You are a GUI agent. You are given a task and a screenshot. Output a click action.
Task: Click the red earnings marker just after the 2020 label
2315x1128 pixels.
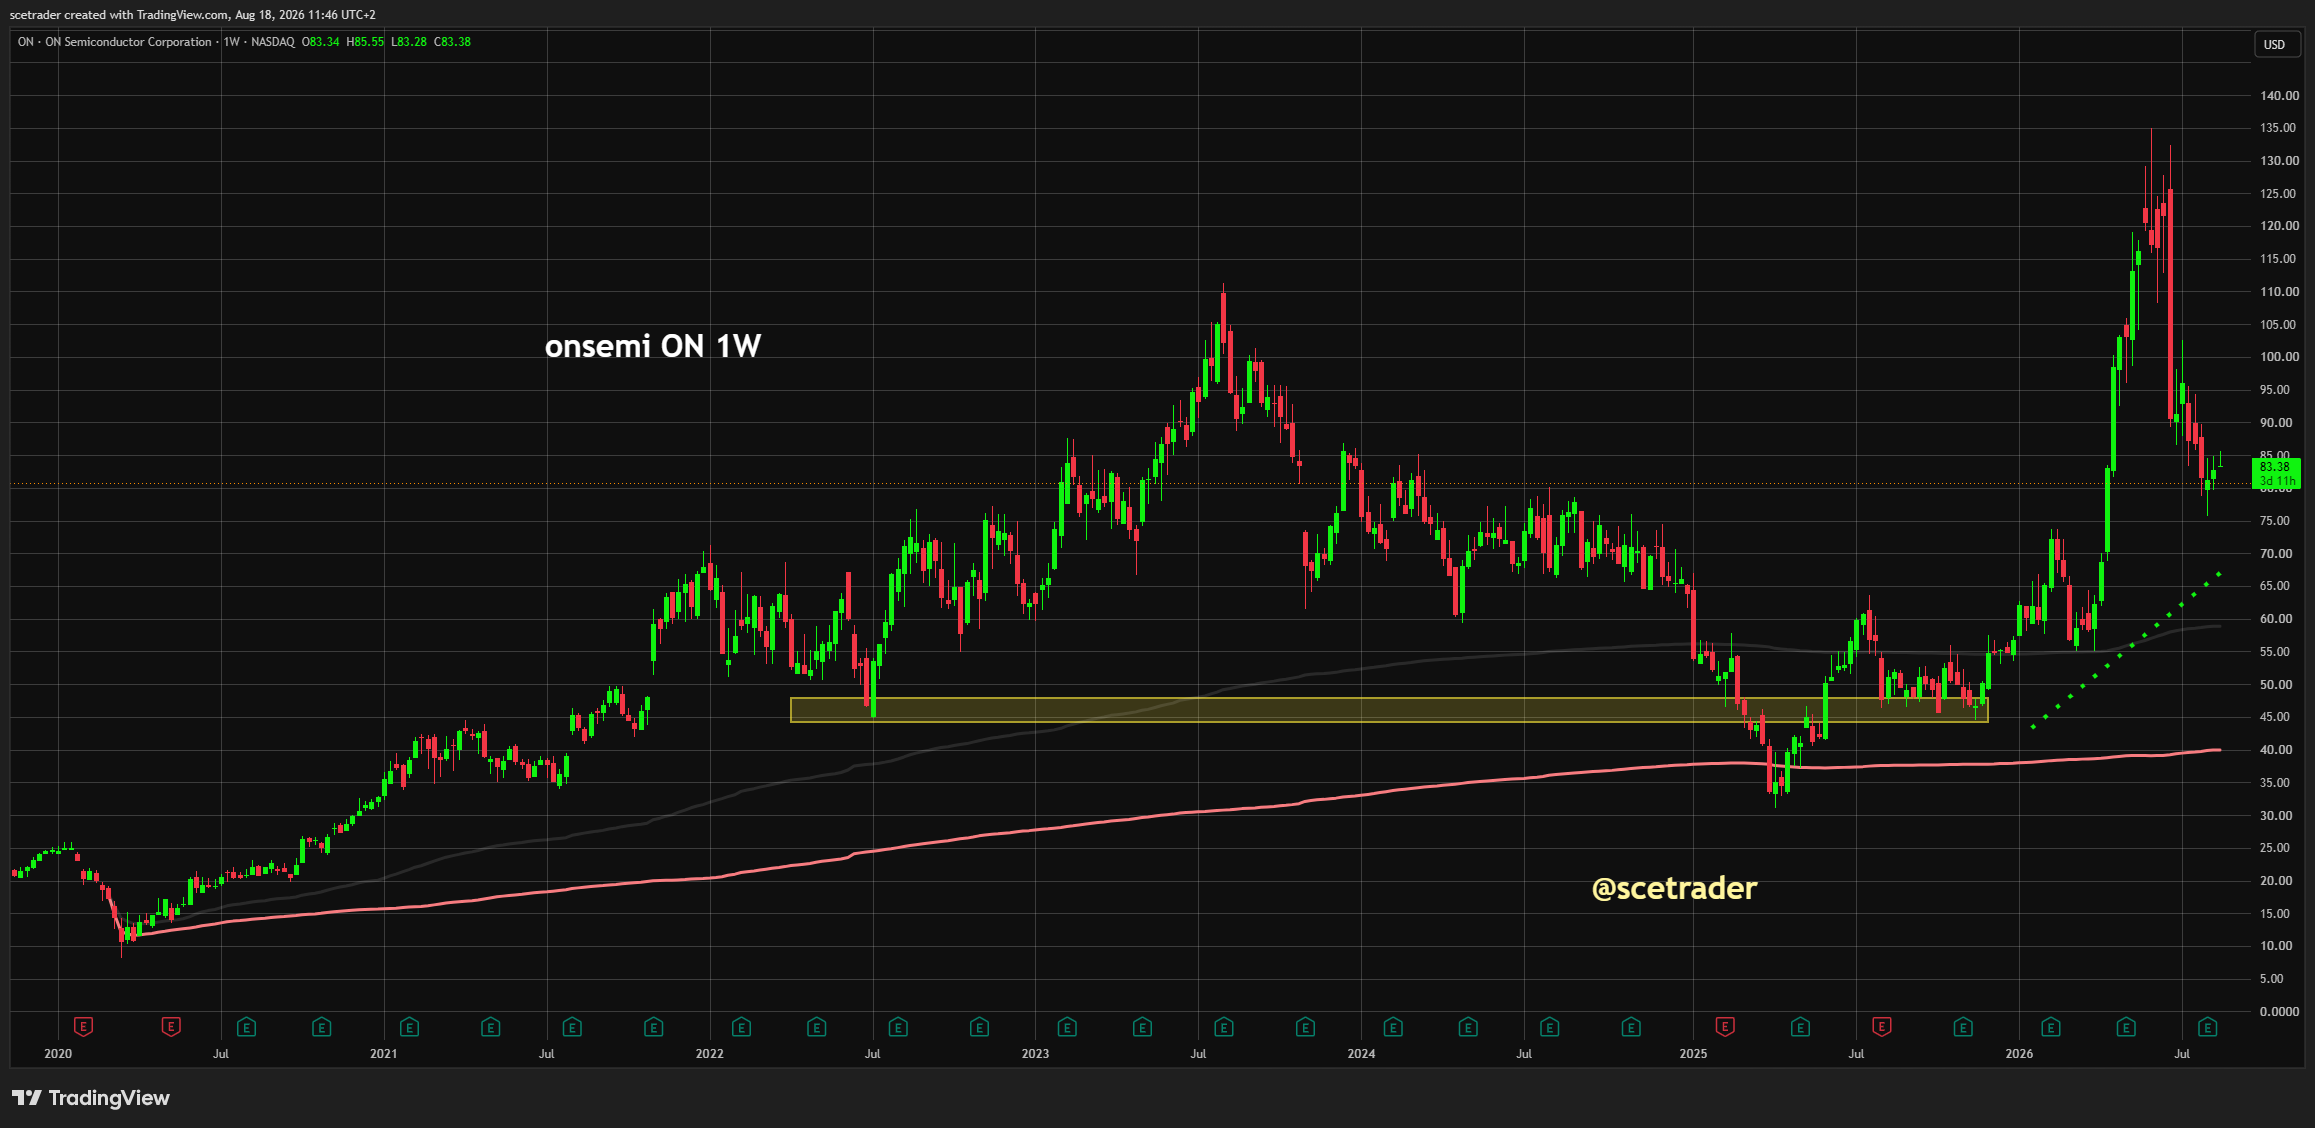tap(84, 1026)
